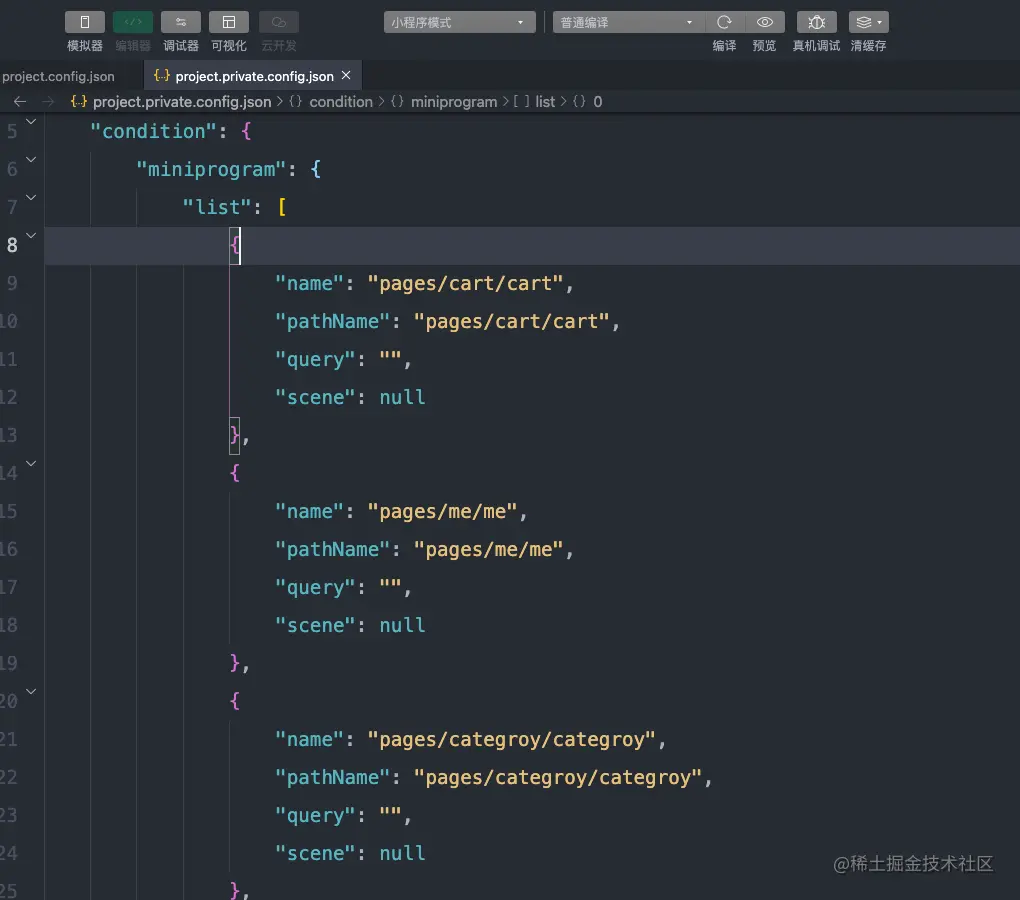Click the null scene value on line 12
The image size is (1020, 900).
[x=403, y=397]
